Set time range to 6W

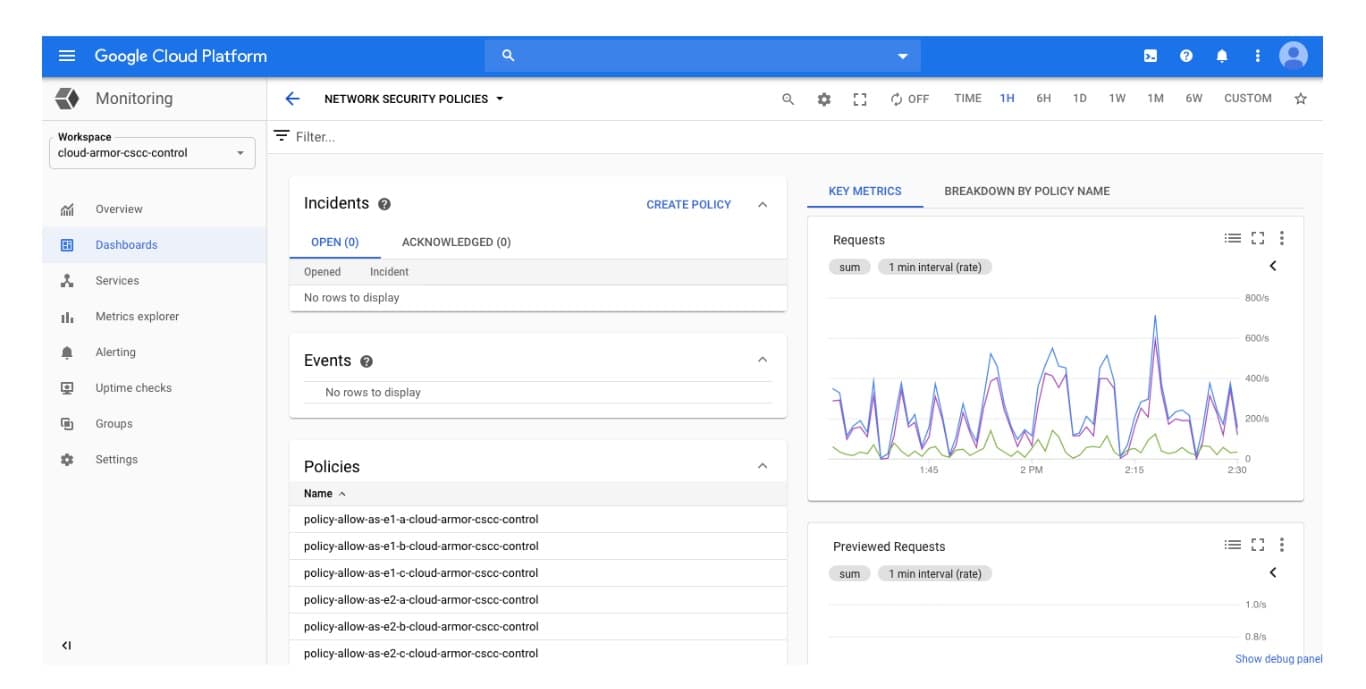[x=1194, y=99]
